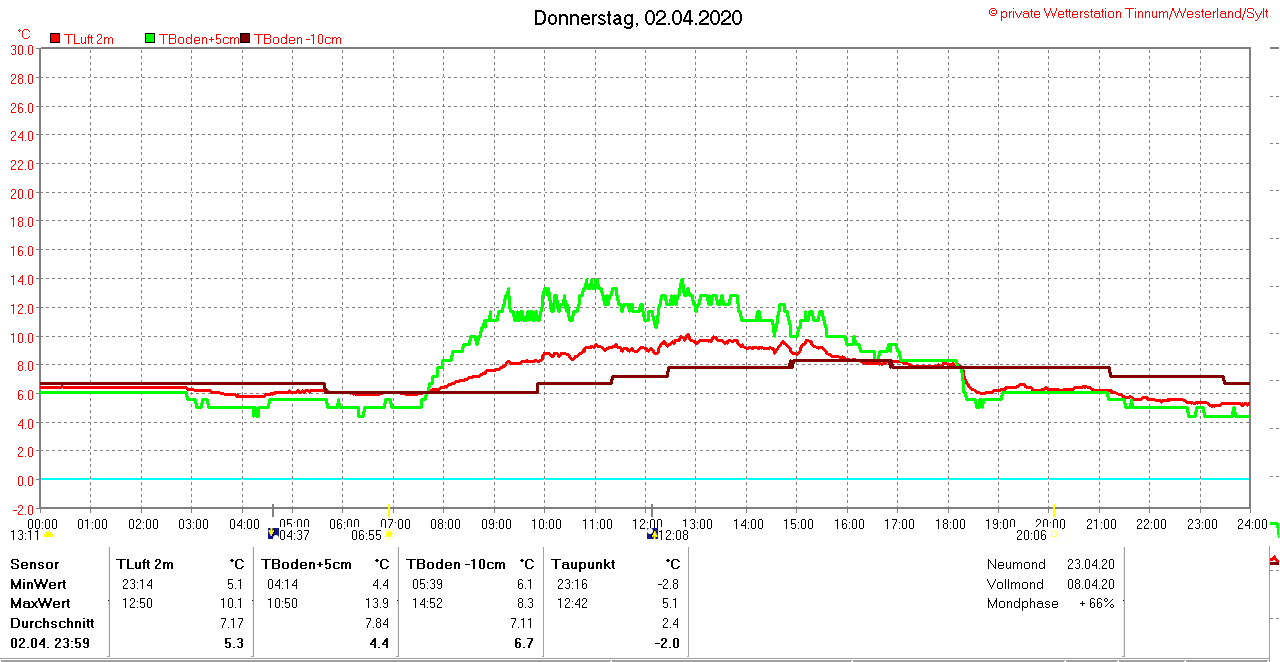Click the yellow half-sun icon at 13:11

[48, 535]
